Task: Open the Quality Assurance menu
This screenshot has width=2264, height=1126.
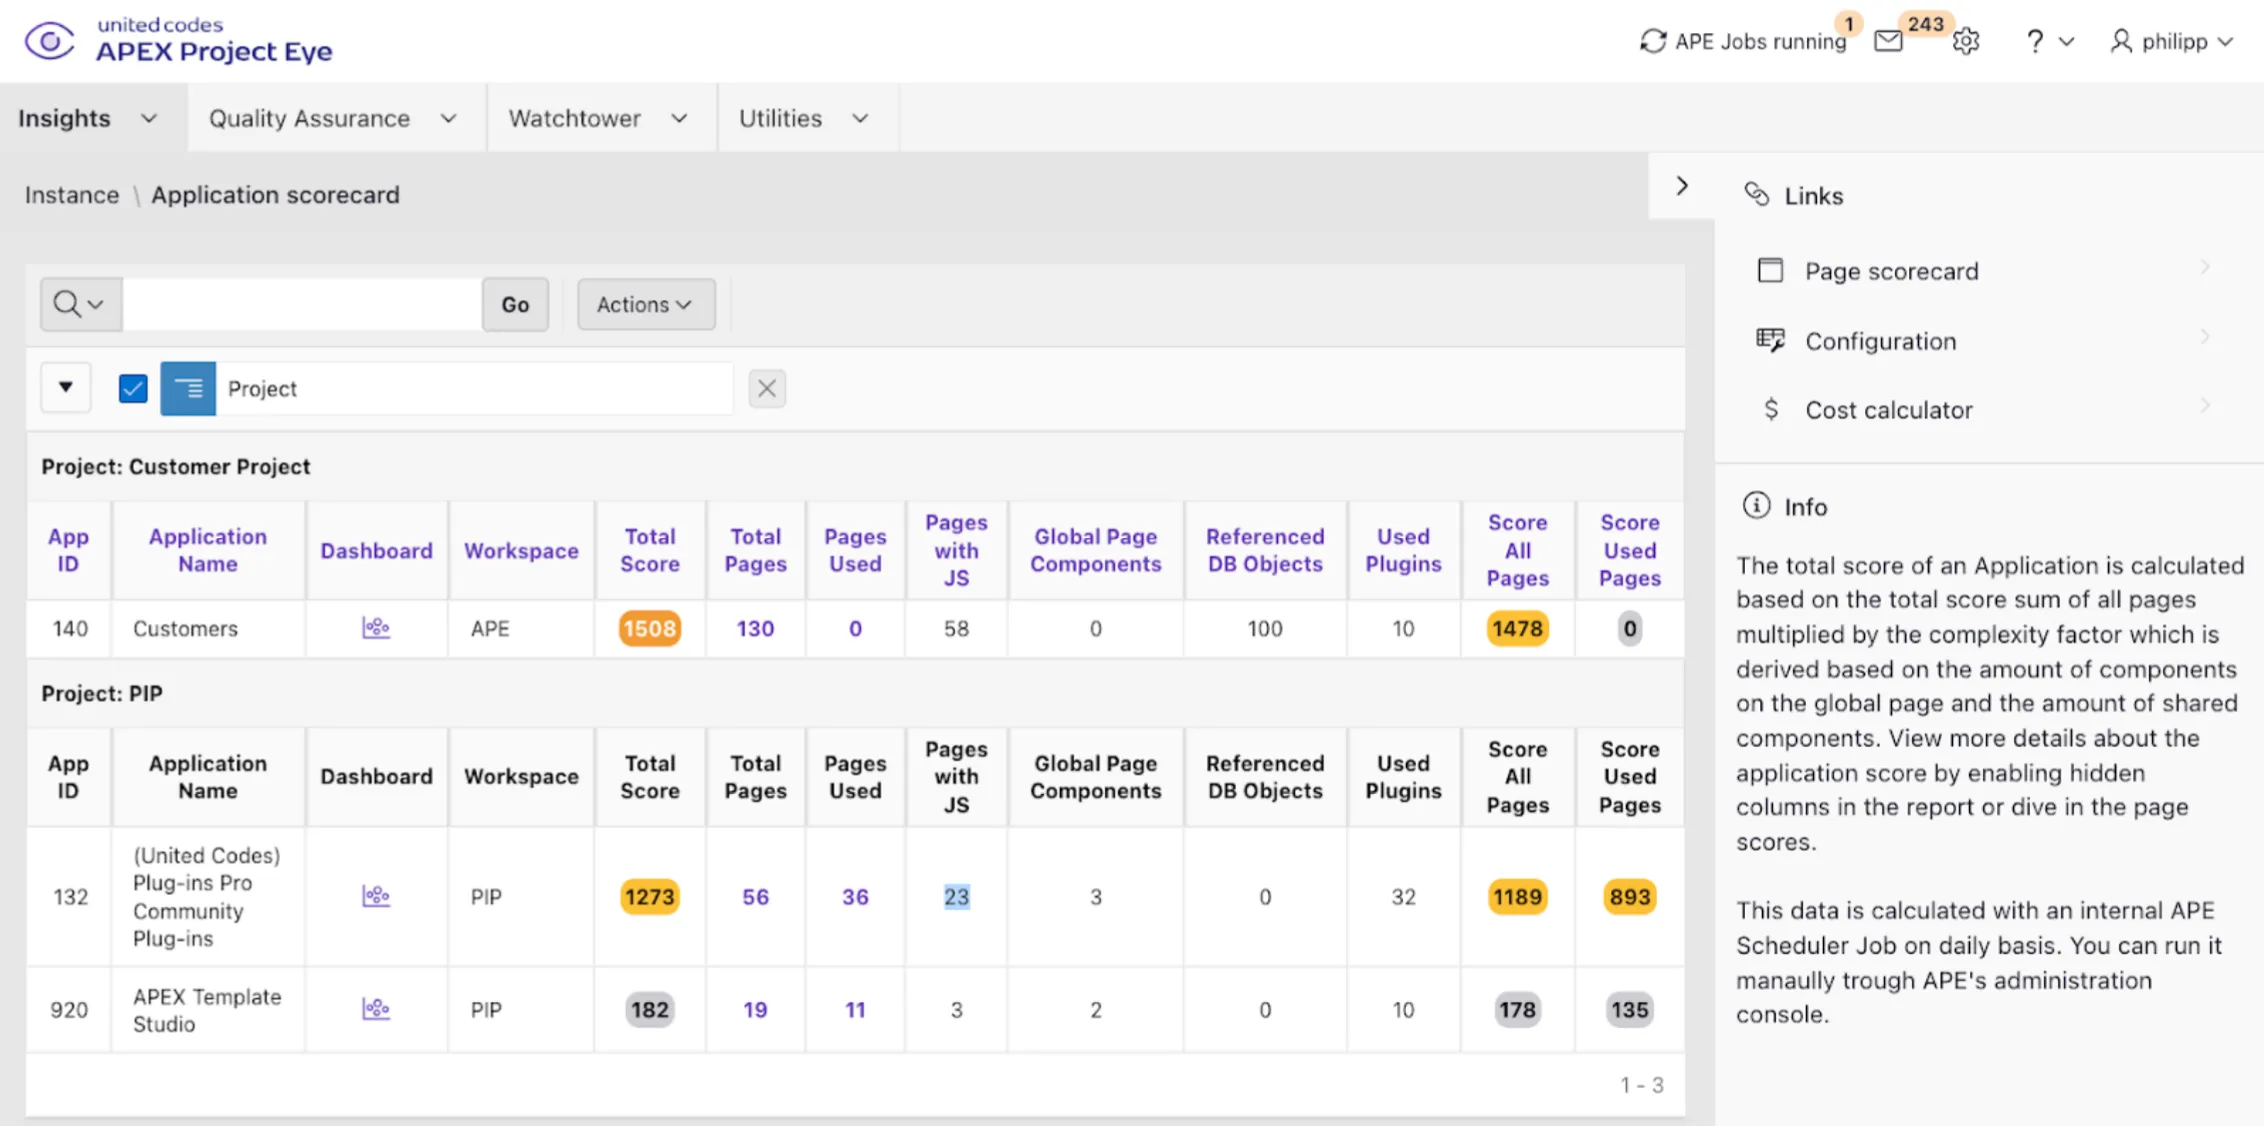Action: 330,118
